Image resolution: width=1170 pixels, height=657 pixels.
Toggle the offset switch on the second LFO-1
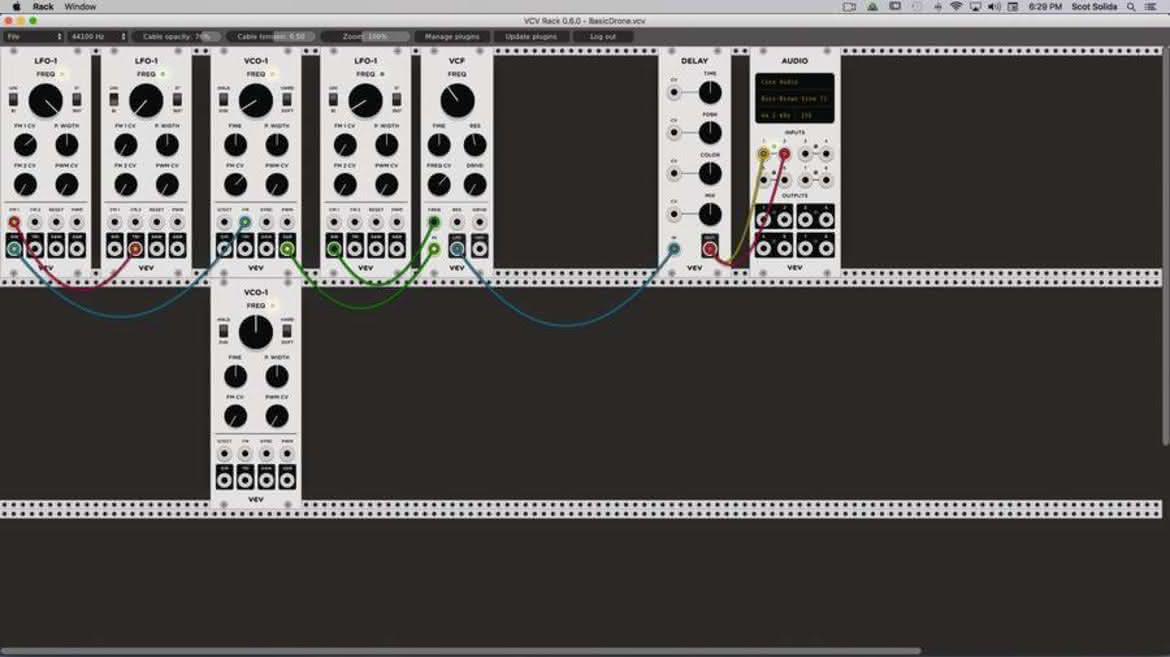pyautogui.click(x=113, y=99)
